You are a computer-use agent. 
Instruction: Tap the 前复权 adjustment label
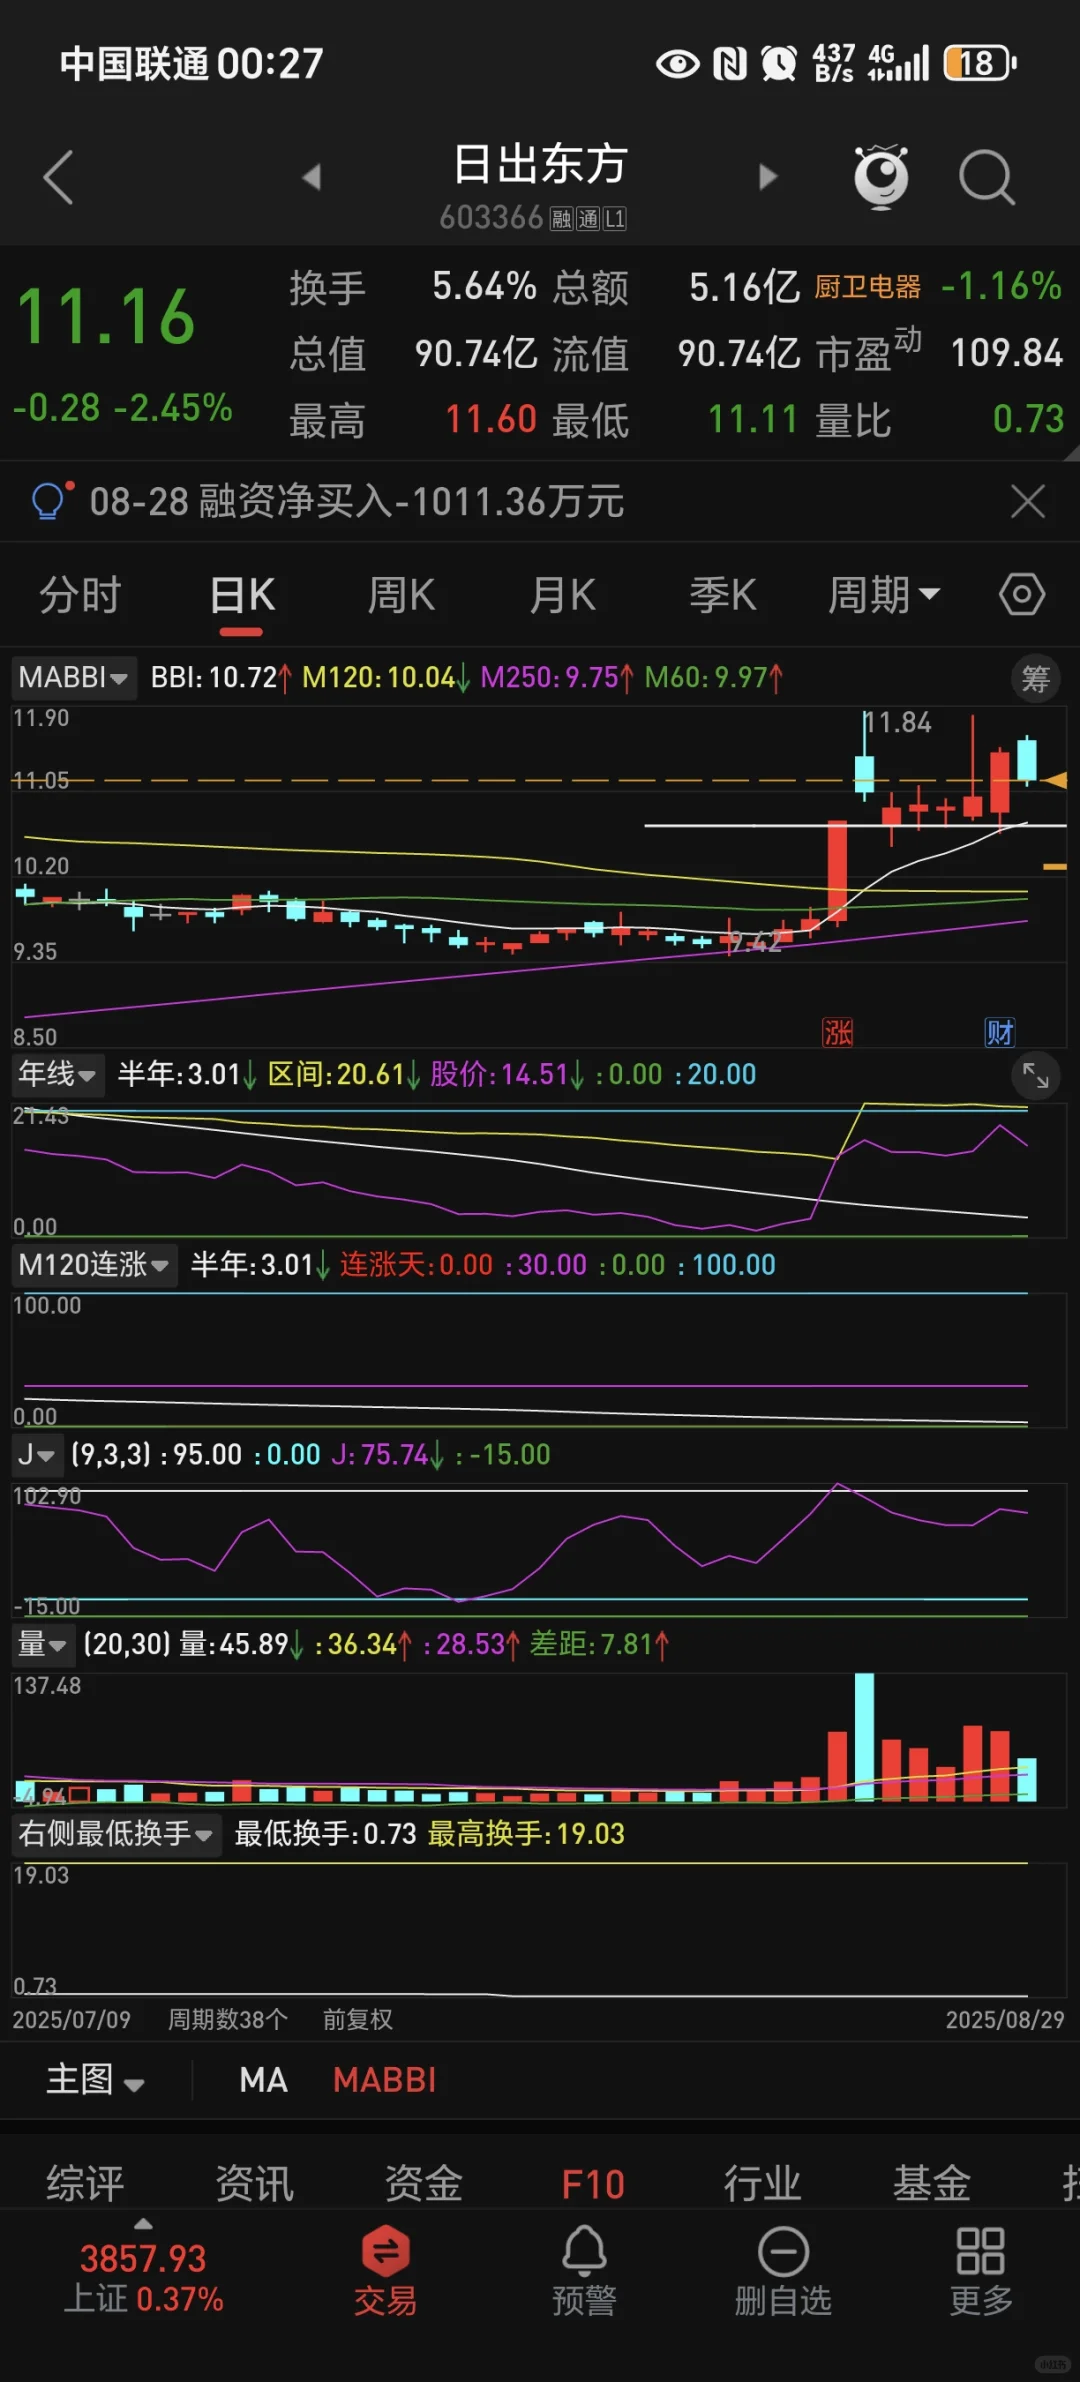click(357, 2019)
